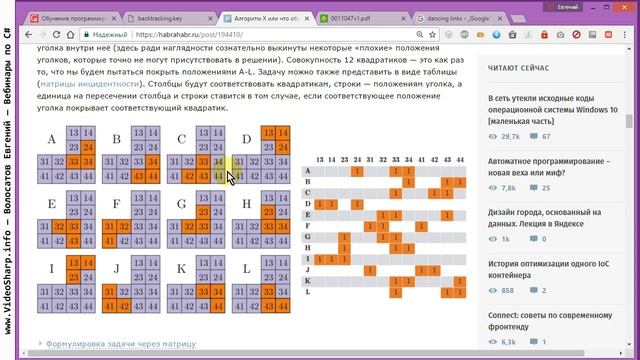Viewport: 640px width, 360px height.
Task: Click the rightmost red square extension icon
Action: pos(608,35)
